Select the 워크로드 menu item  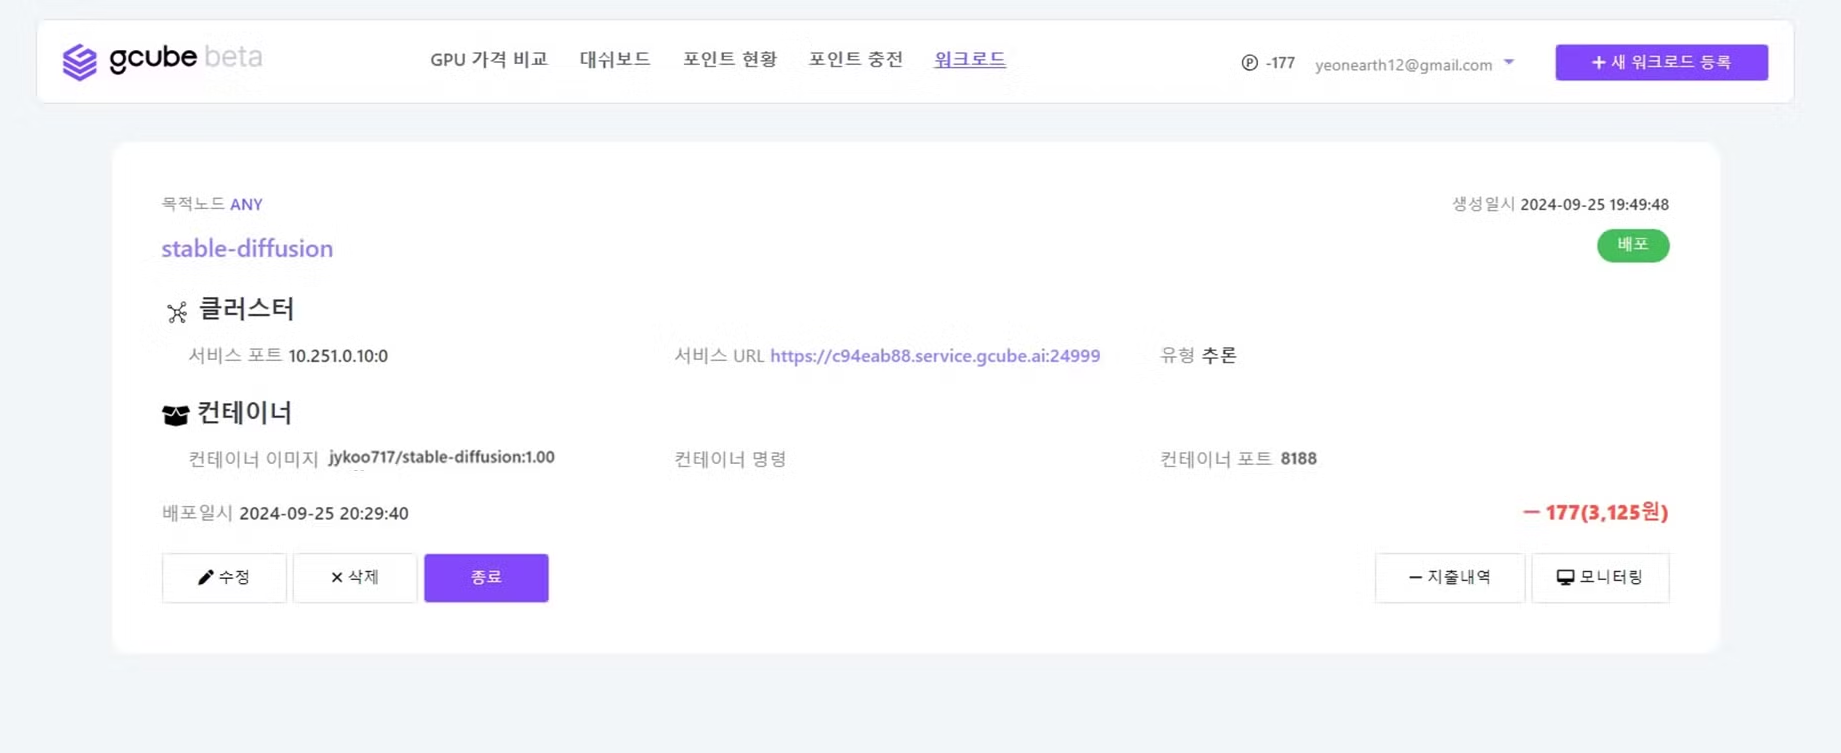pyautogui.click(x=970, y=59)
